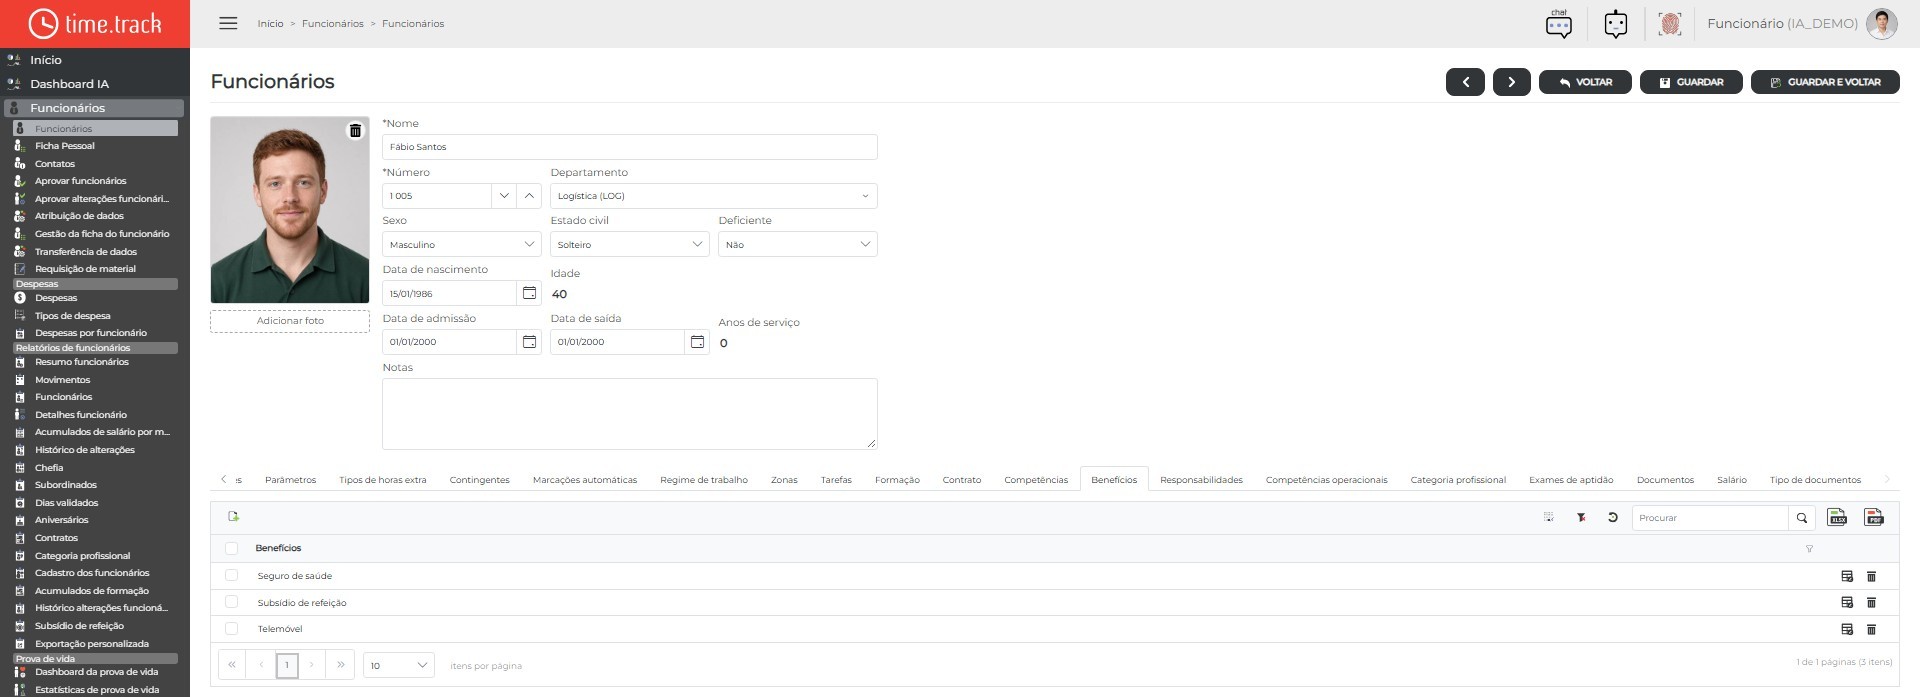Open the Departamento dropdown
Screen dimensions: 1920x697
[x=714, y=196]
